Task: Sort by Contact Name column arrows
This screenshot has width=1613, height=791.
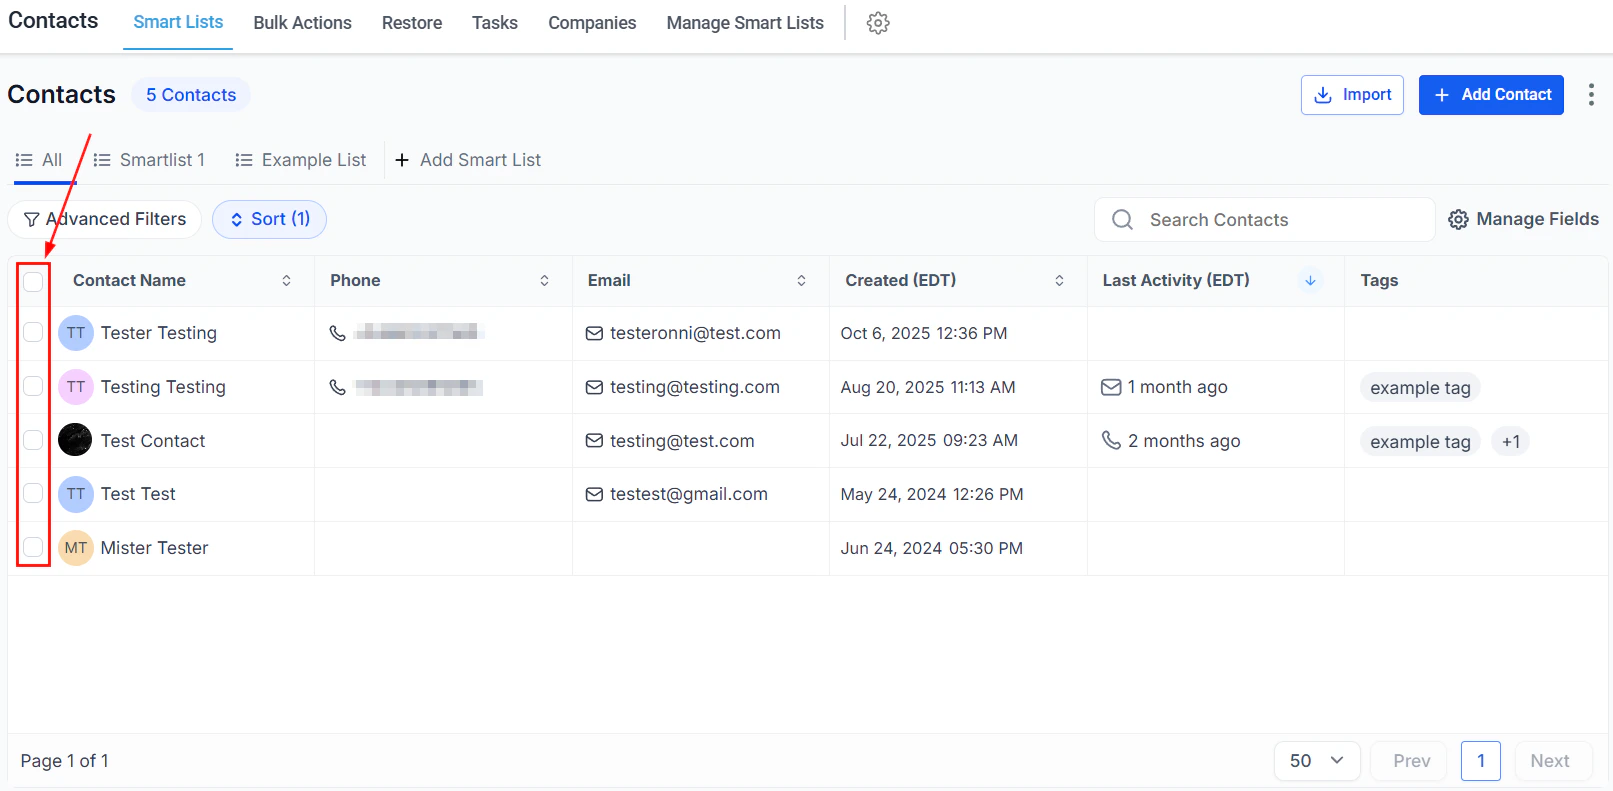Action: 286,281
